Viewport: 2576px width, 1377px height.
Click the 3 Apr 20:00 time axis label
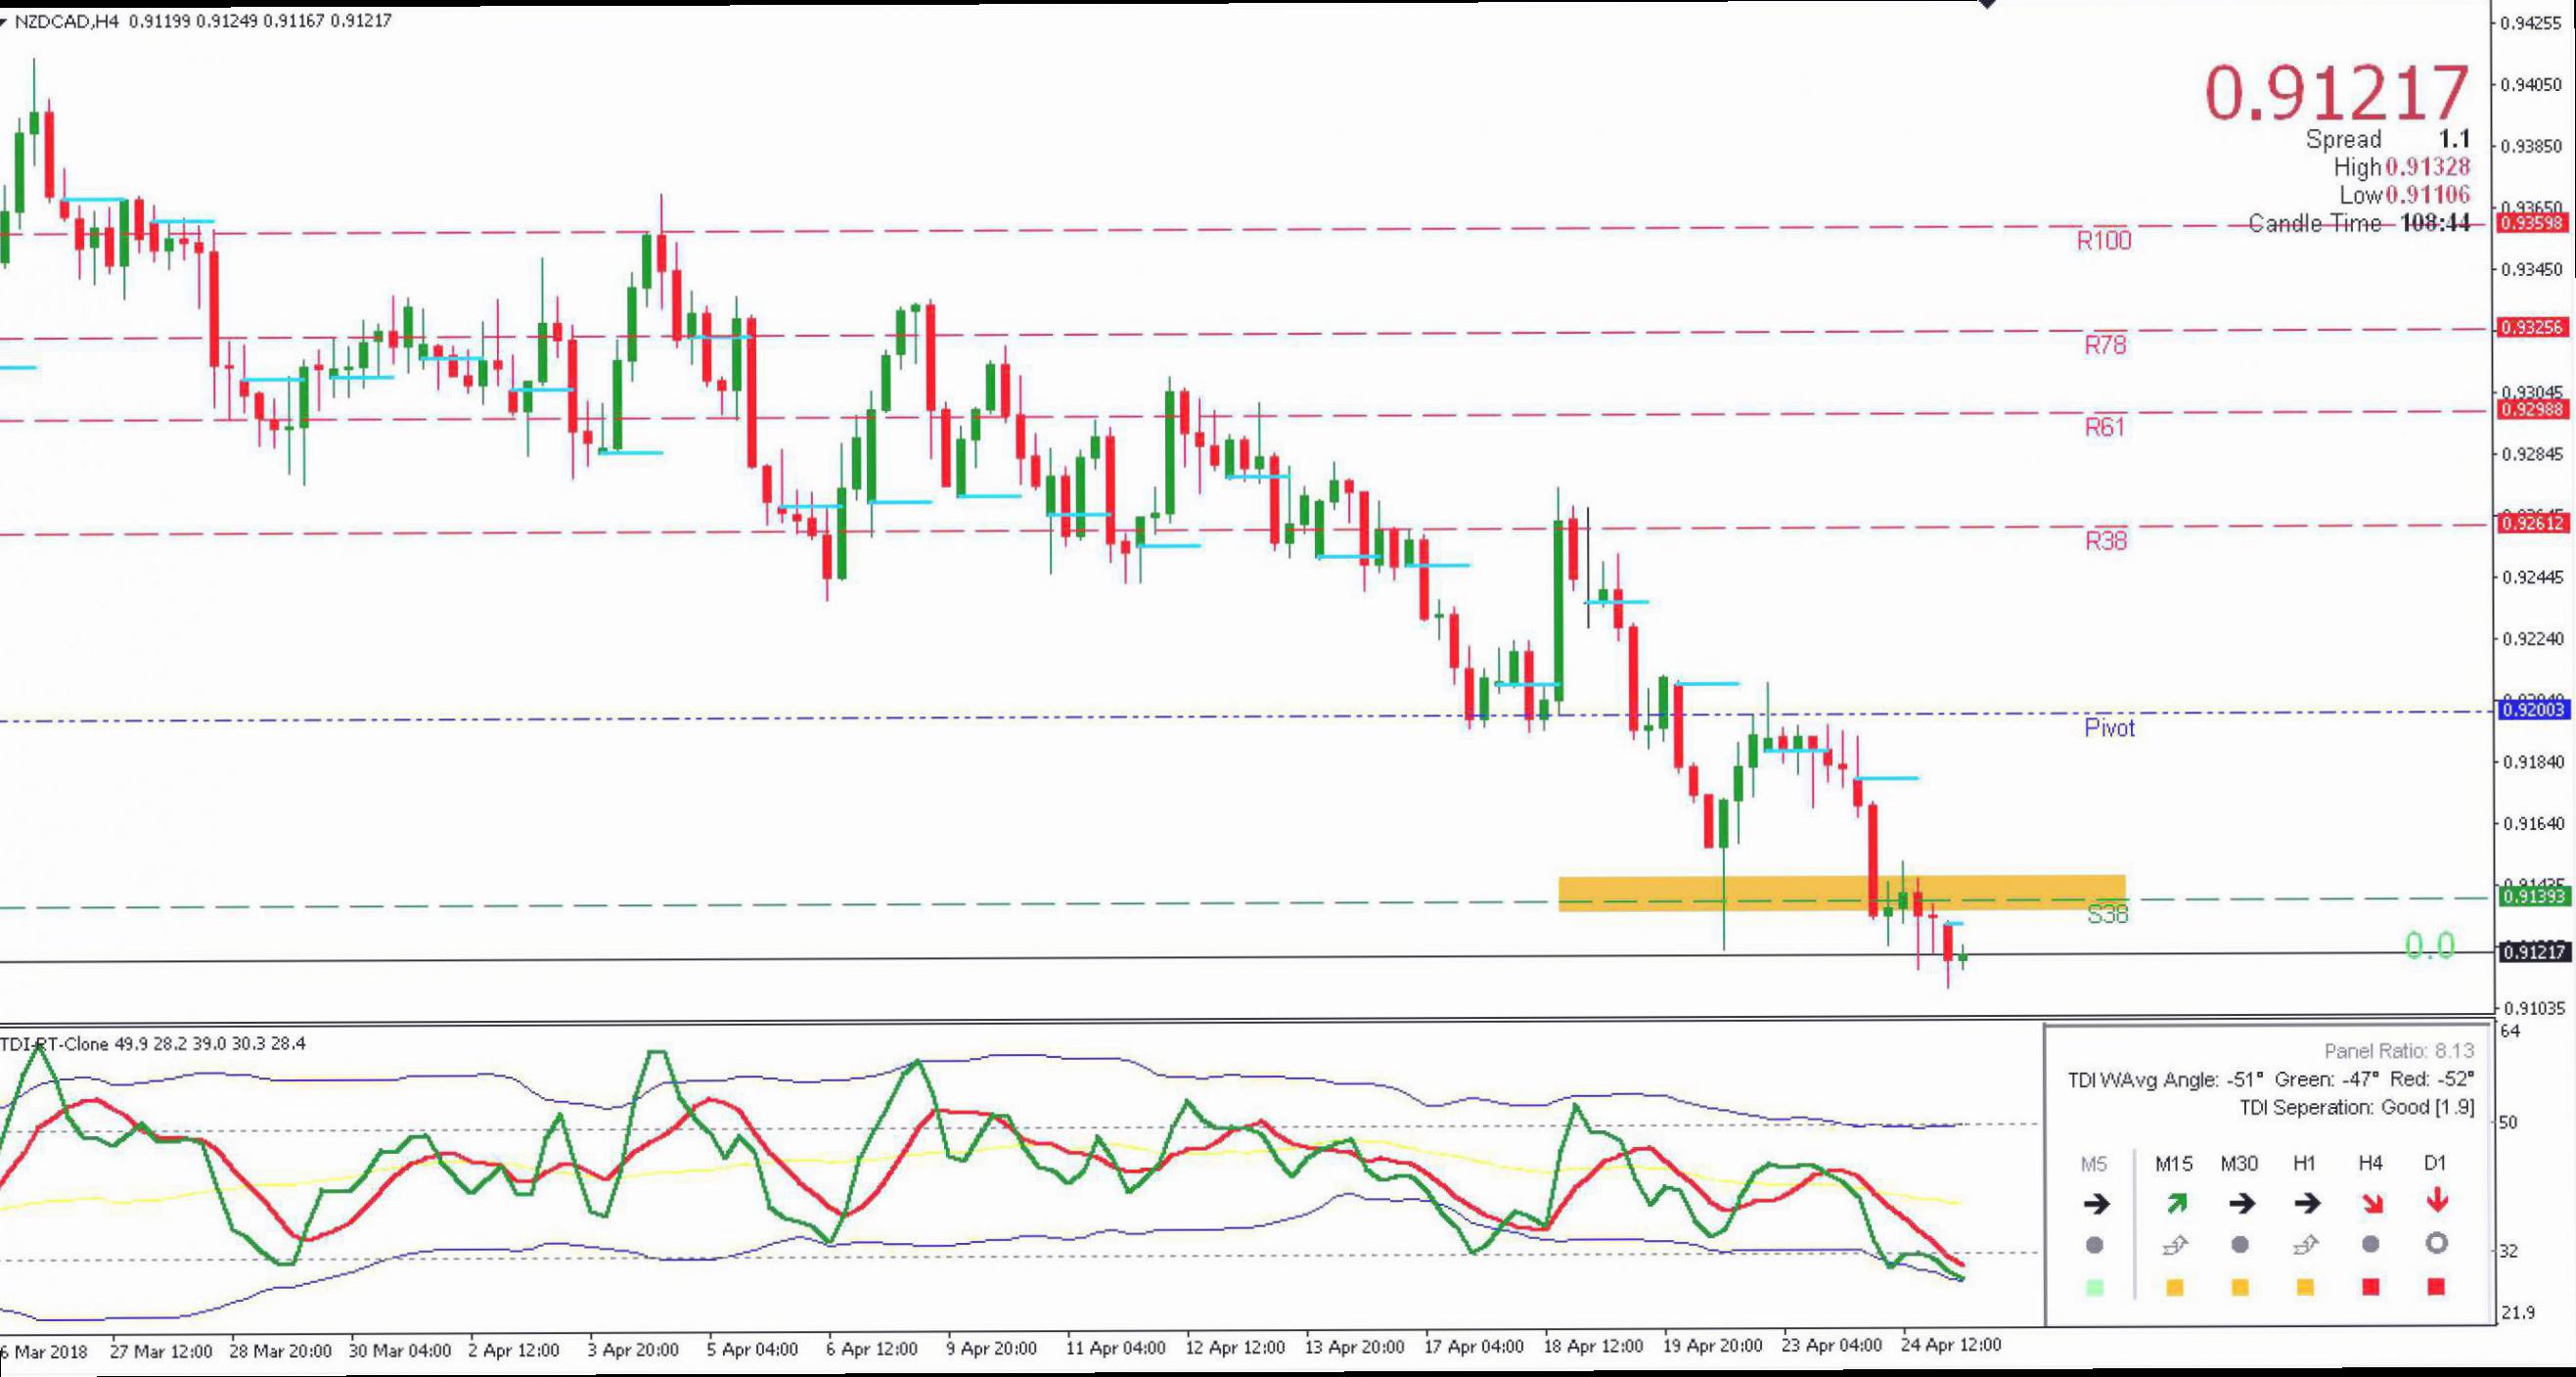(633, 1350)
